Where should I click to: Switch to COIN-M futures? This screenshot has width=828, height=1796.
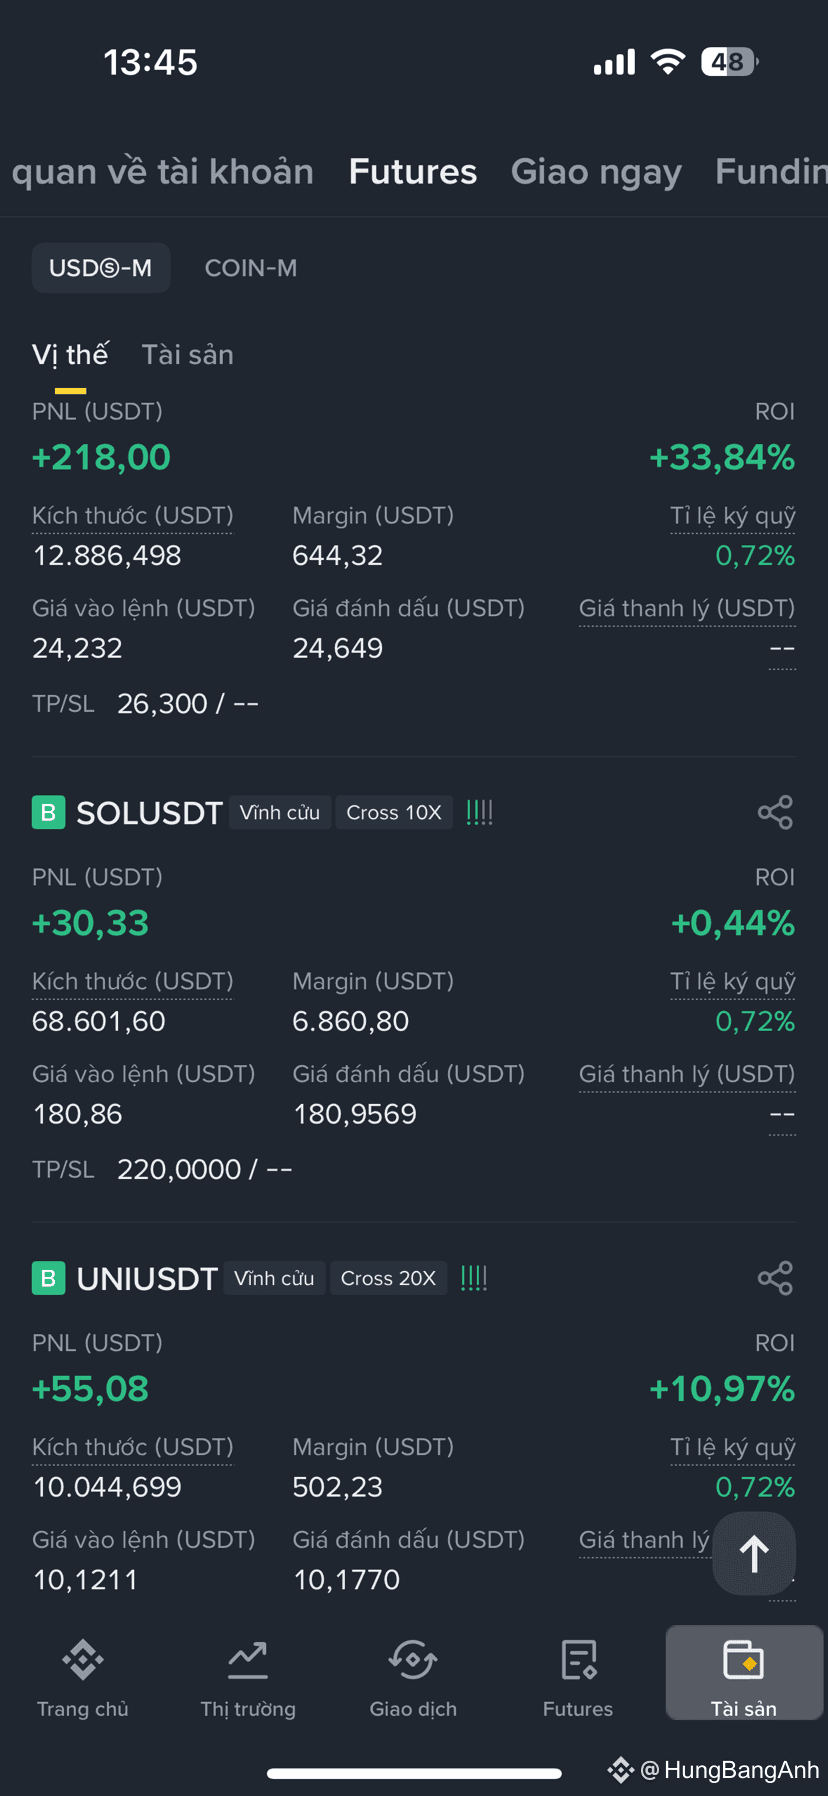[251, 268]
